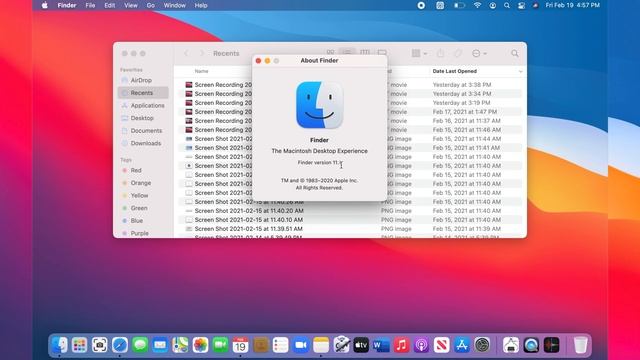Open the Wi-Fi menu bar icon
This screenshot has height=360, width=640.
pos(477,5)
